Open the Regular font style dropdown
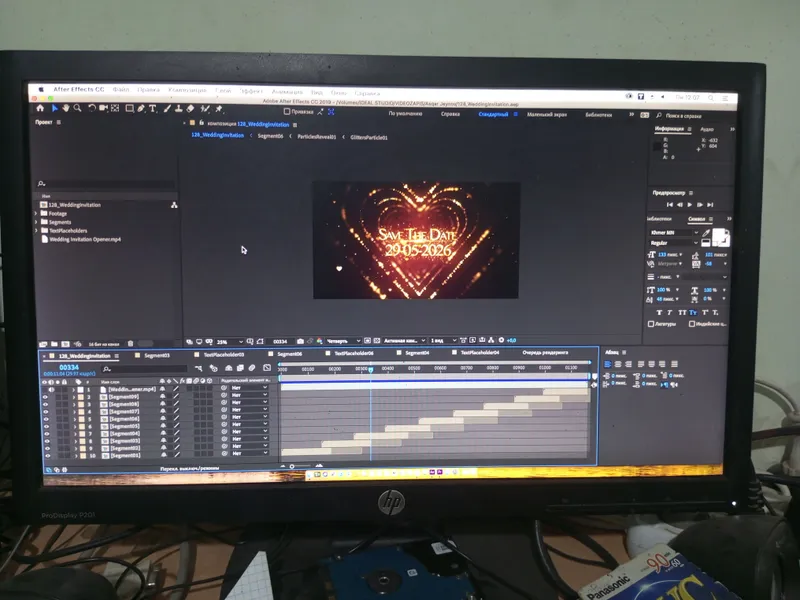The image size is (800, 600). tap(674, 243)
